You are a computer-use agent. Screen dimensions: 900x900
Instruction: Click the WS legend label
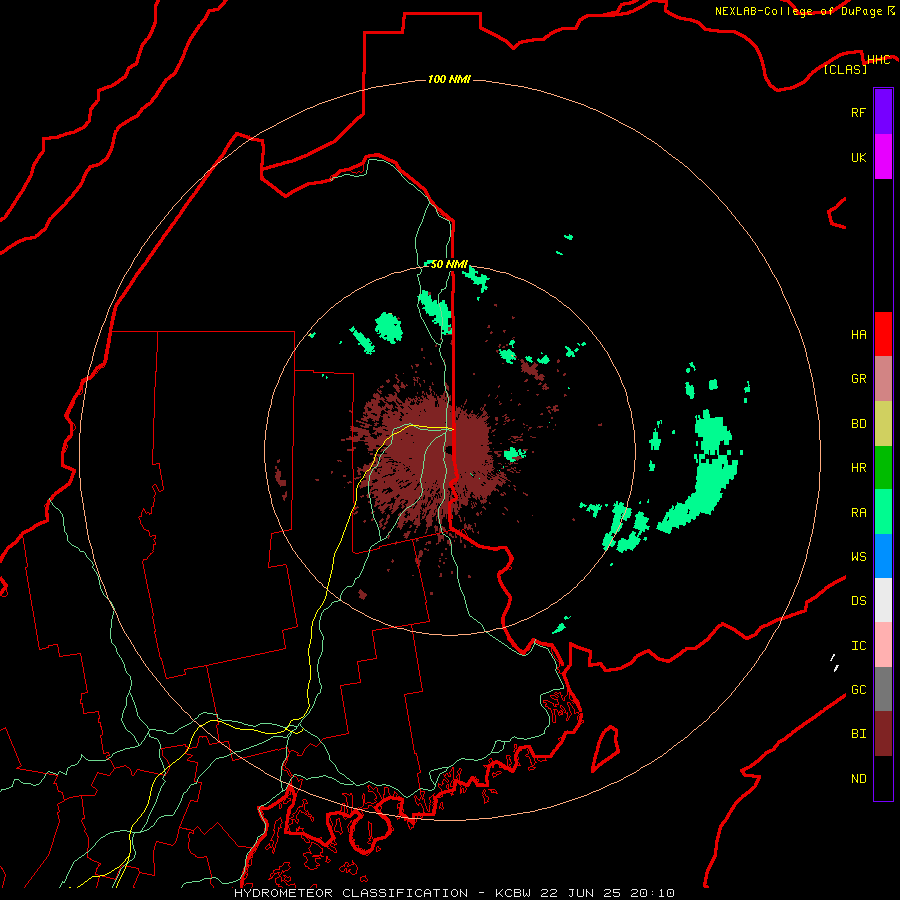[x=858, y=556]
